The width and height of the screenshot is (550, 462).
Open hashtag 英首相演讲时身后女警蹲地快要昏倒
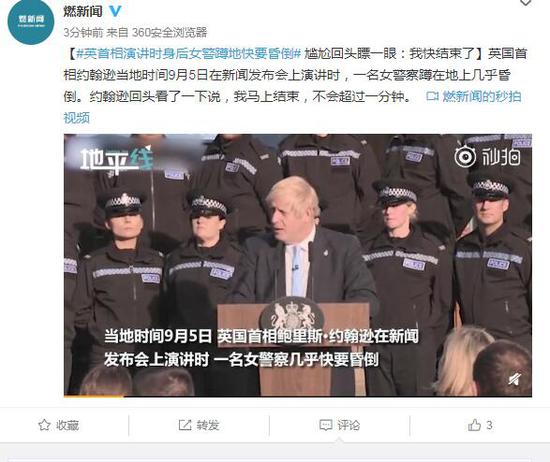click(189, 54)
